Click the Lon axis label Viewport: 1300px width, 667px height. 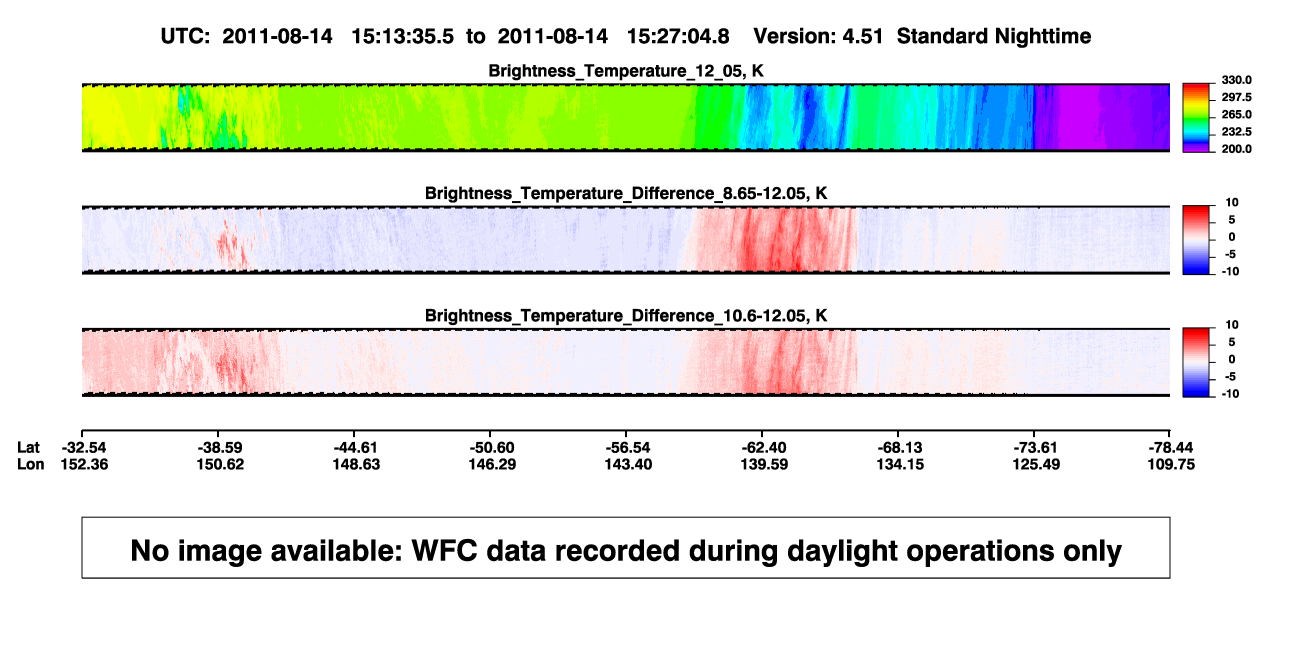31,464
